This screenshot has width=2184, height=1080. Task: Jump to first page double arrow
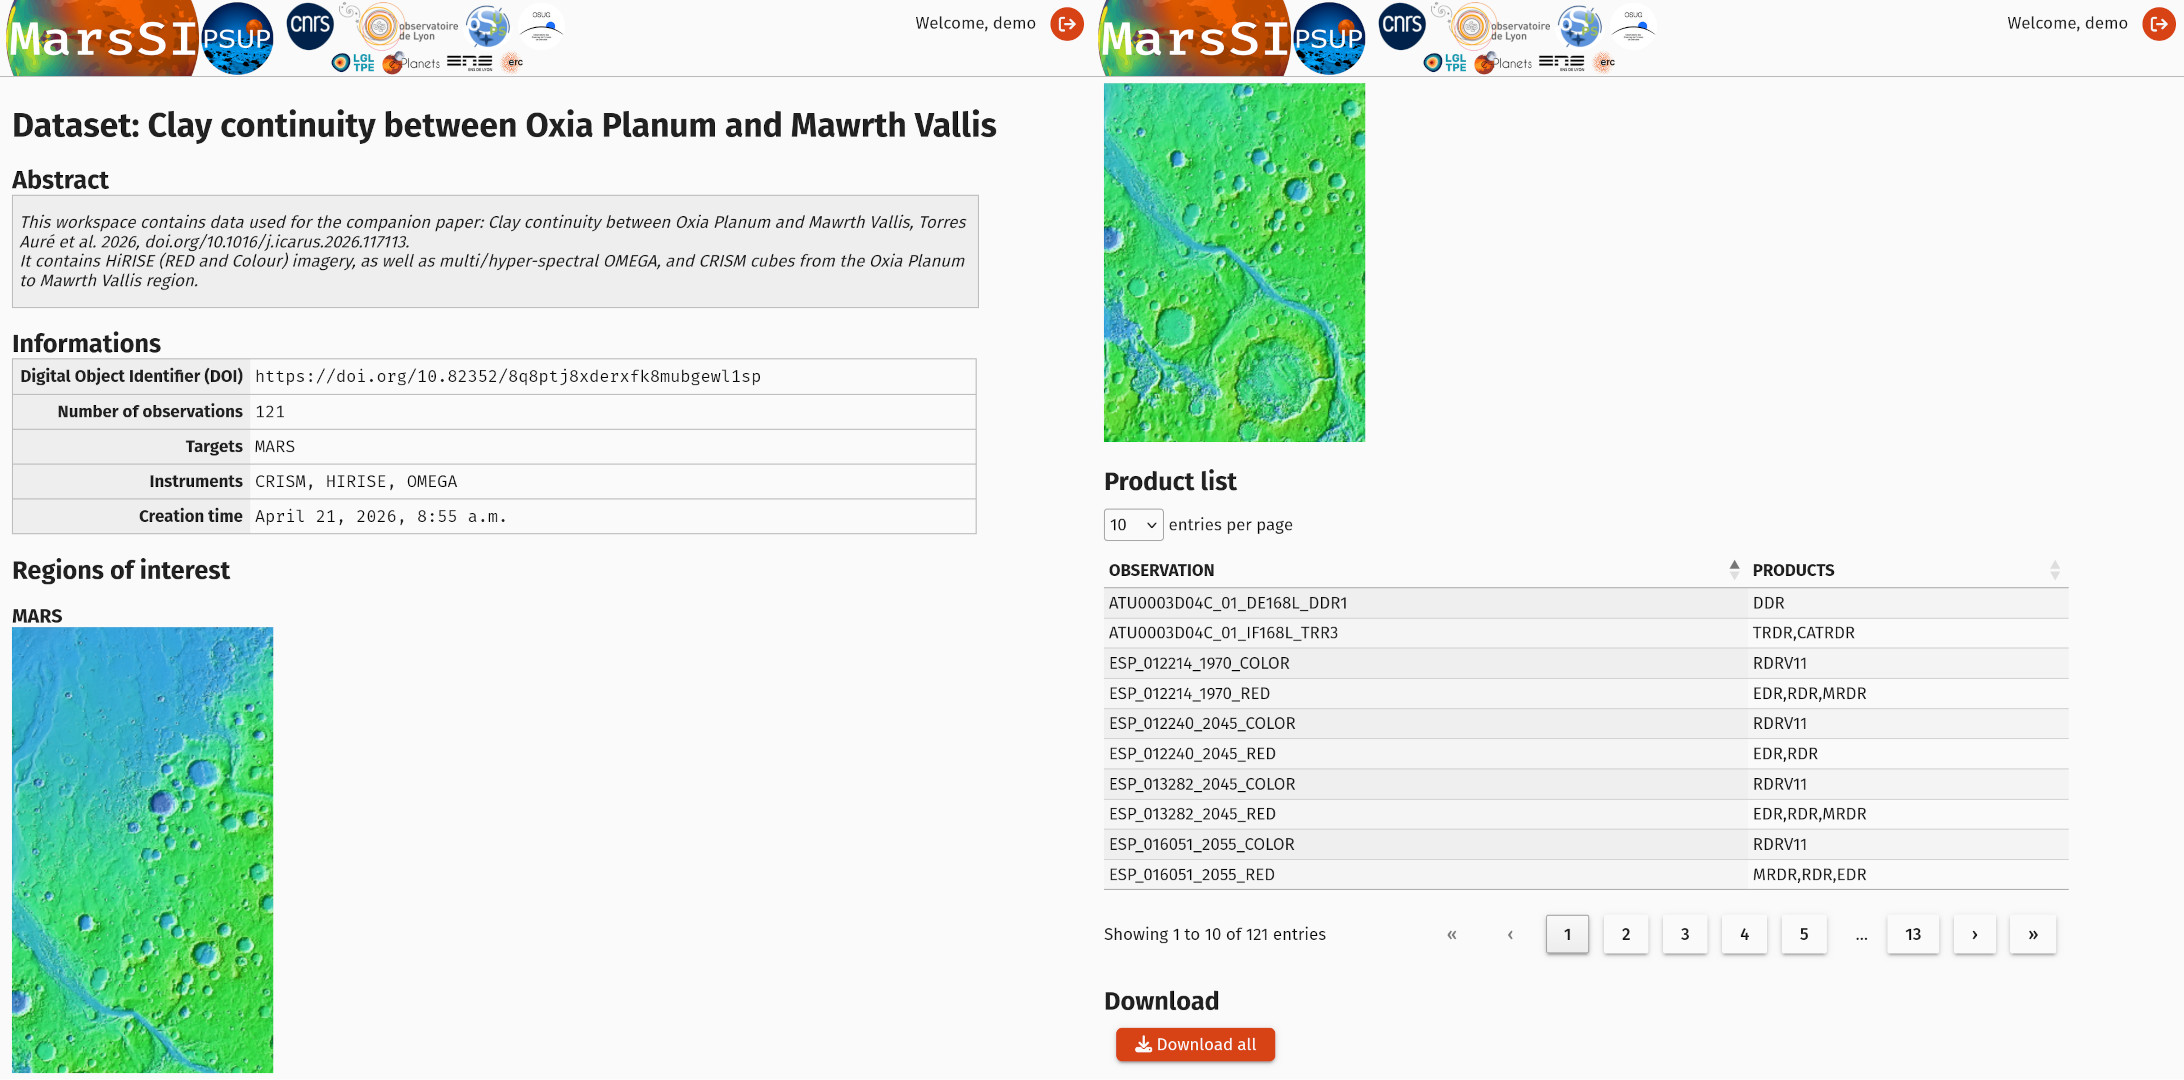1451,934
